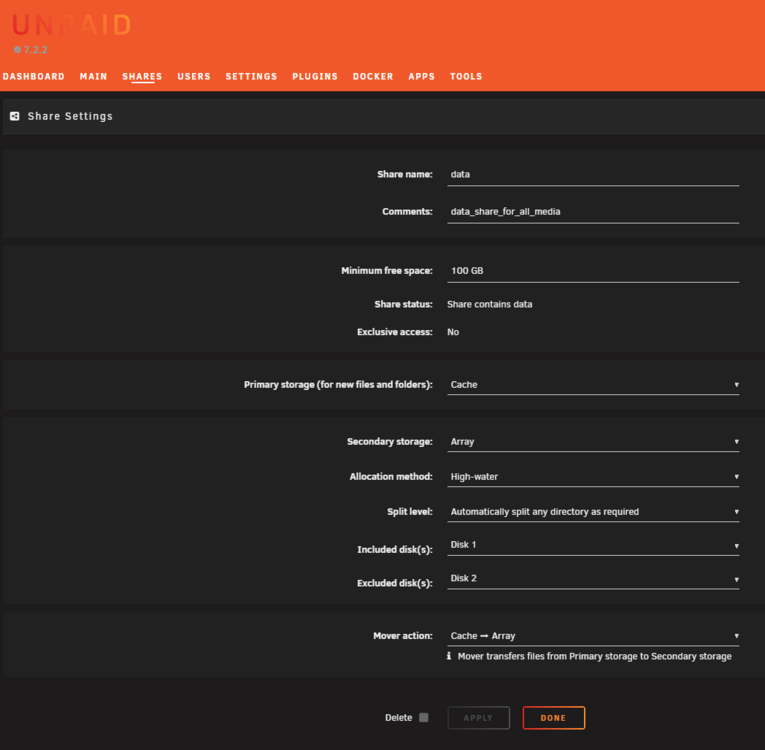Viewport: 765px width, 750px height.
Task: Open the Tools tab
Action: [x=466, y=77]
